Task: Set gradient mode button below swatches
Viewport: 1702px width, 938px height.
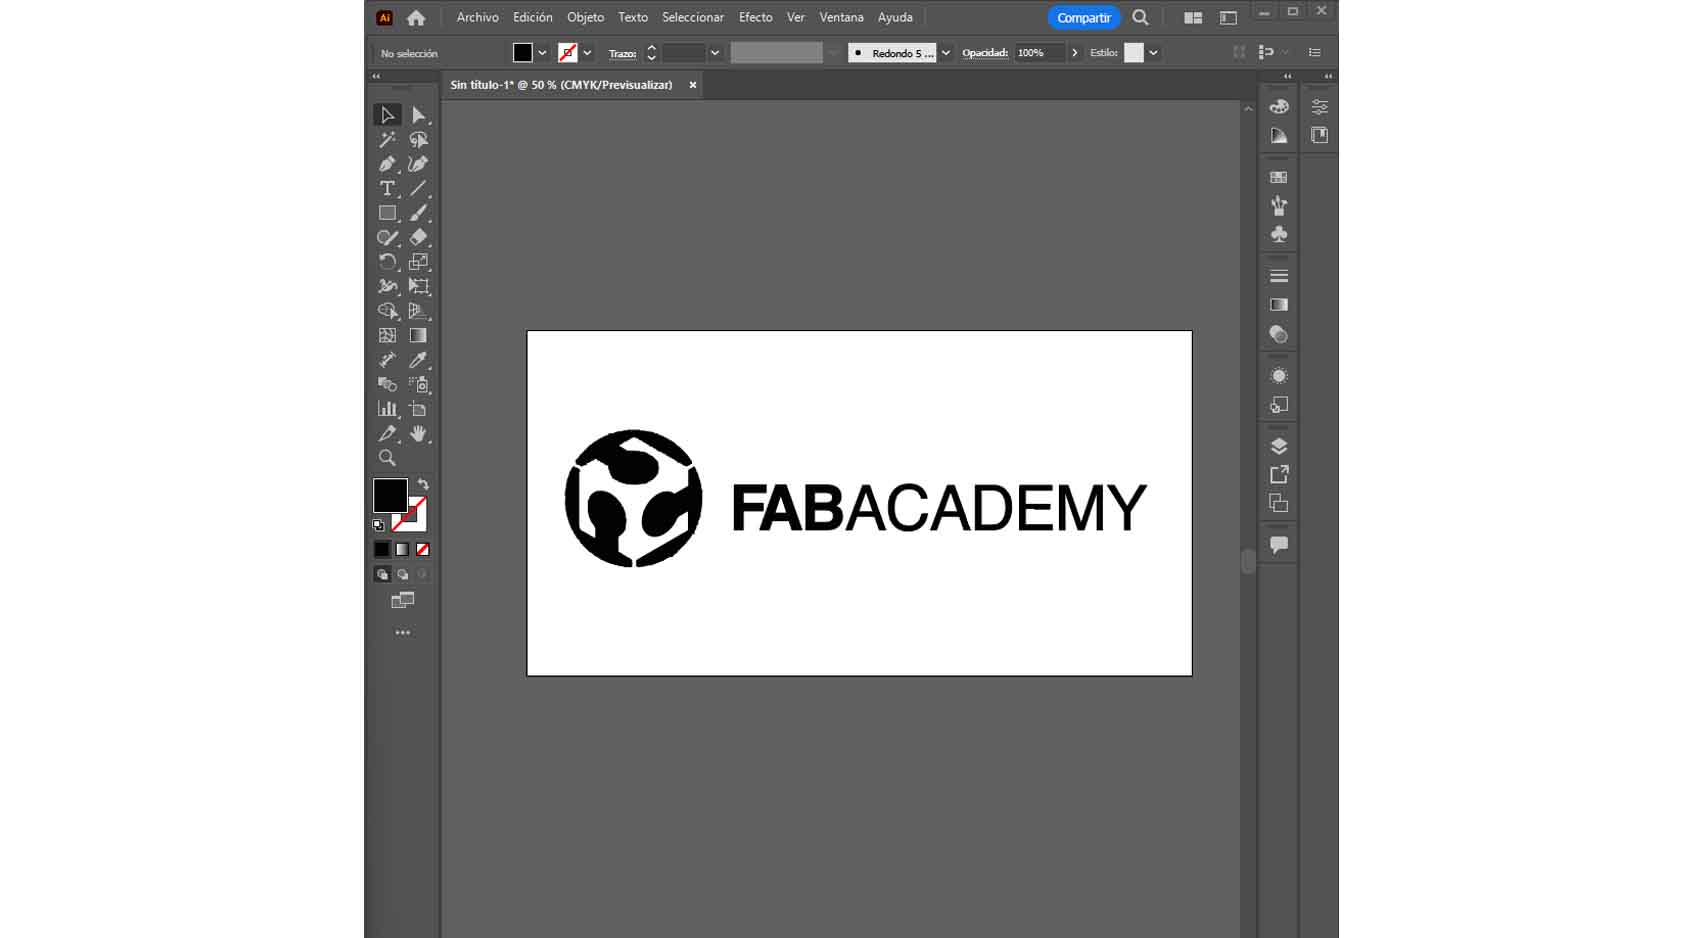Action: [402, 549]
